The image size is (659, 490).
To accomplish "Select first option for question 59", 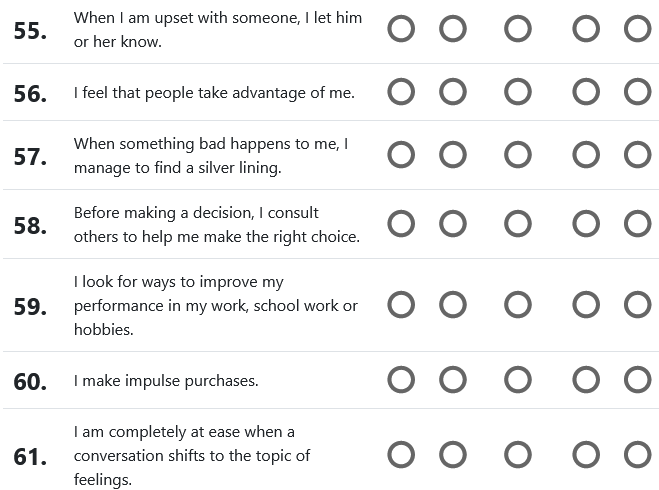I will 401,305.
